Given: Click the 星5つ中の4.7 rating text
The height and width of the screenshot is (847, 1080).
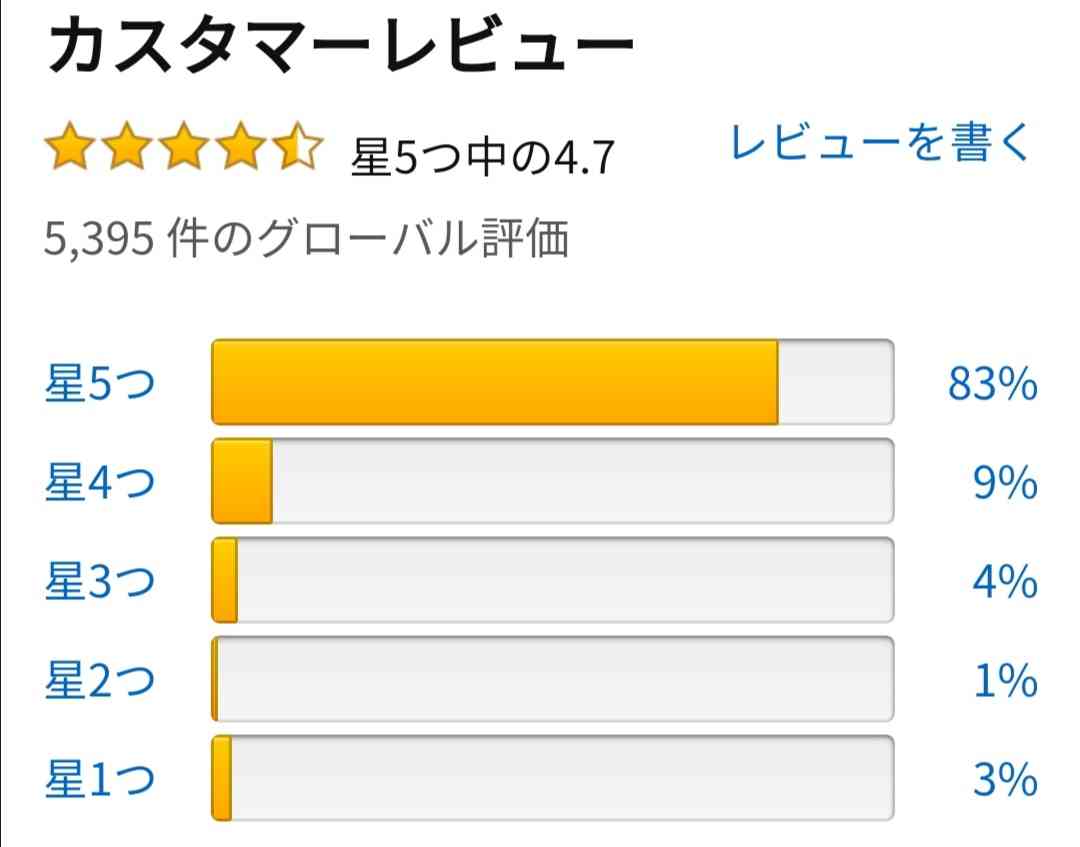Looking at the screenshot, I should (482, 157).
